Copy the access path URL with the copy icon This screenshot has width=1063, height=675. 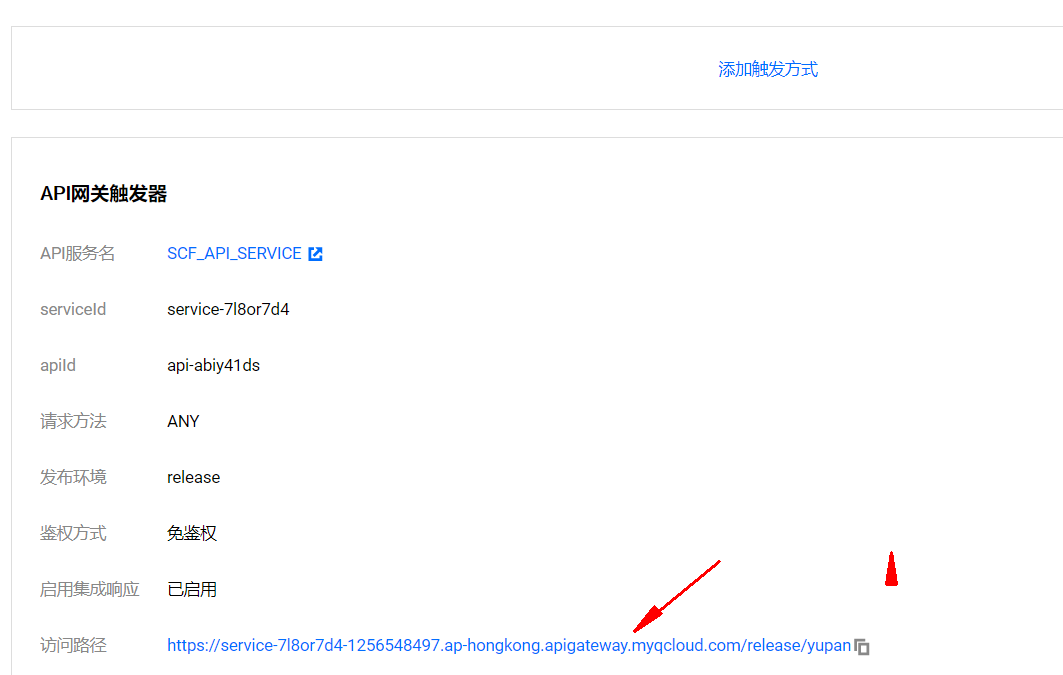pyautogui.click(x=862, y=647)
